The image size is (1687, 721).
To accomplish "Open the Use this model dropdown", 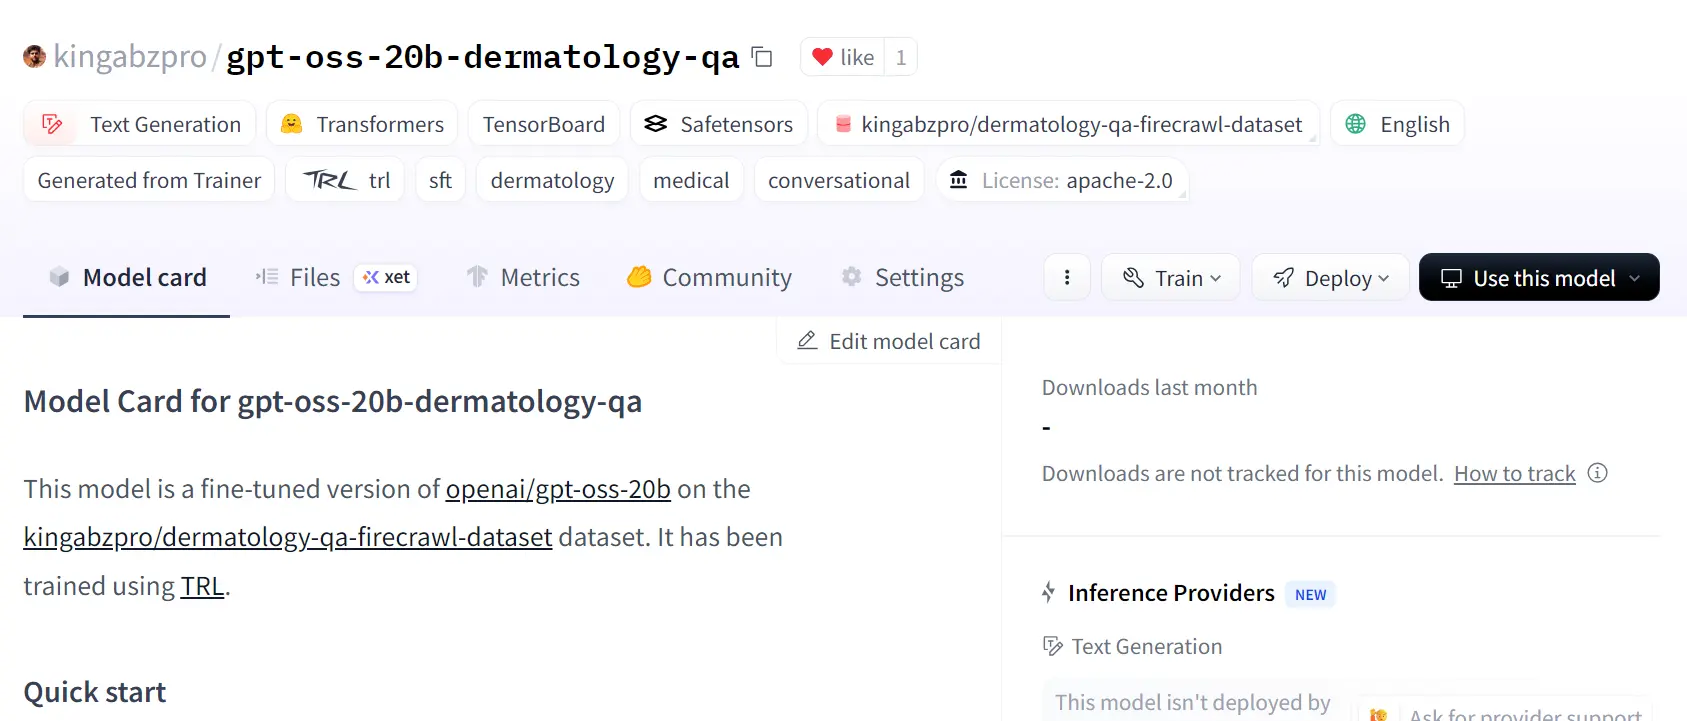I will tap(1539, 278).
